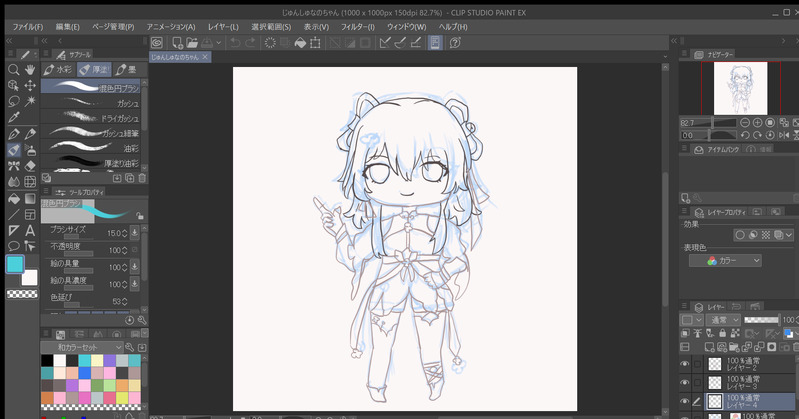Select the Lasso selection tool
Screen dimensions: 799x419
coord(14,101)
